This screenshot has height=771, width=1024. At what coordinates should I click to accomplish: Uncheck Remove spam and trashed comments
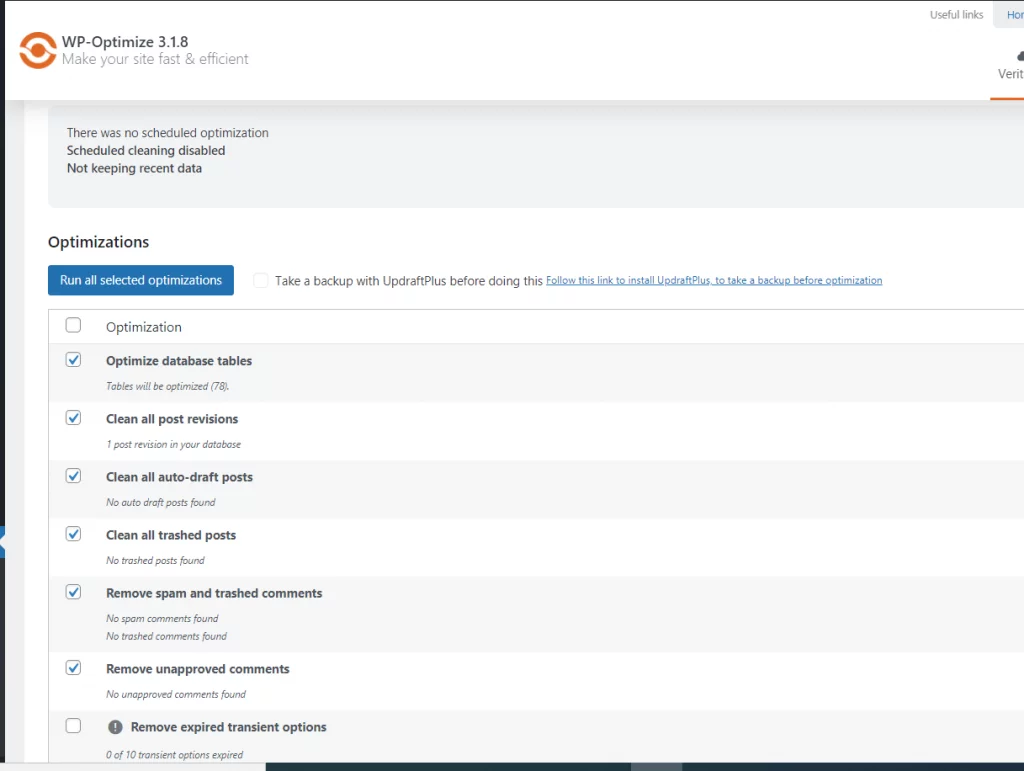(73, 592)
